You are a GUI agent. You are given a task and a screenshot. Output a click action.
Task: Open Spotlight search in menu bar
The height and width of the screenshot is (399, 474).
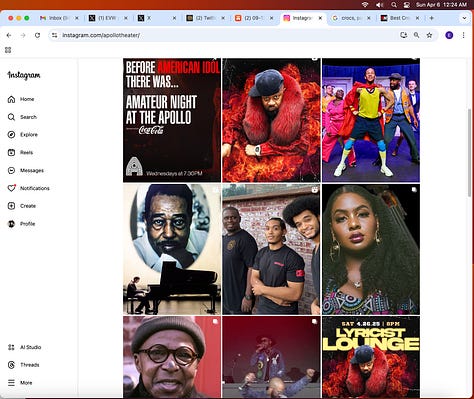pos(394,5)
